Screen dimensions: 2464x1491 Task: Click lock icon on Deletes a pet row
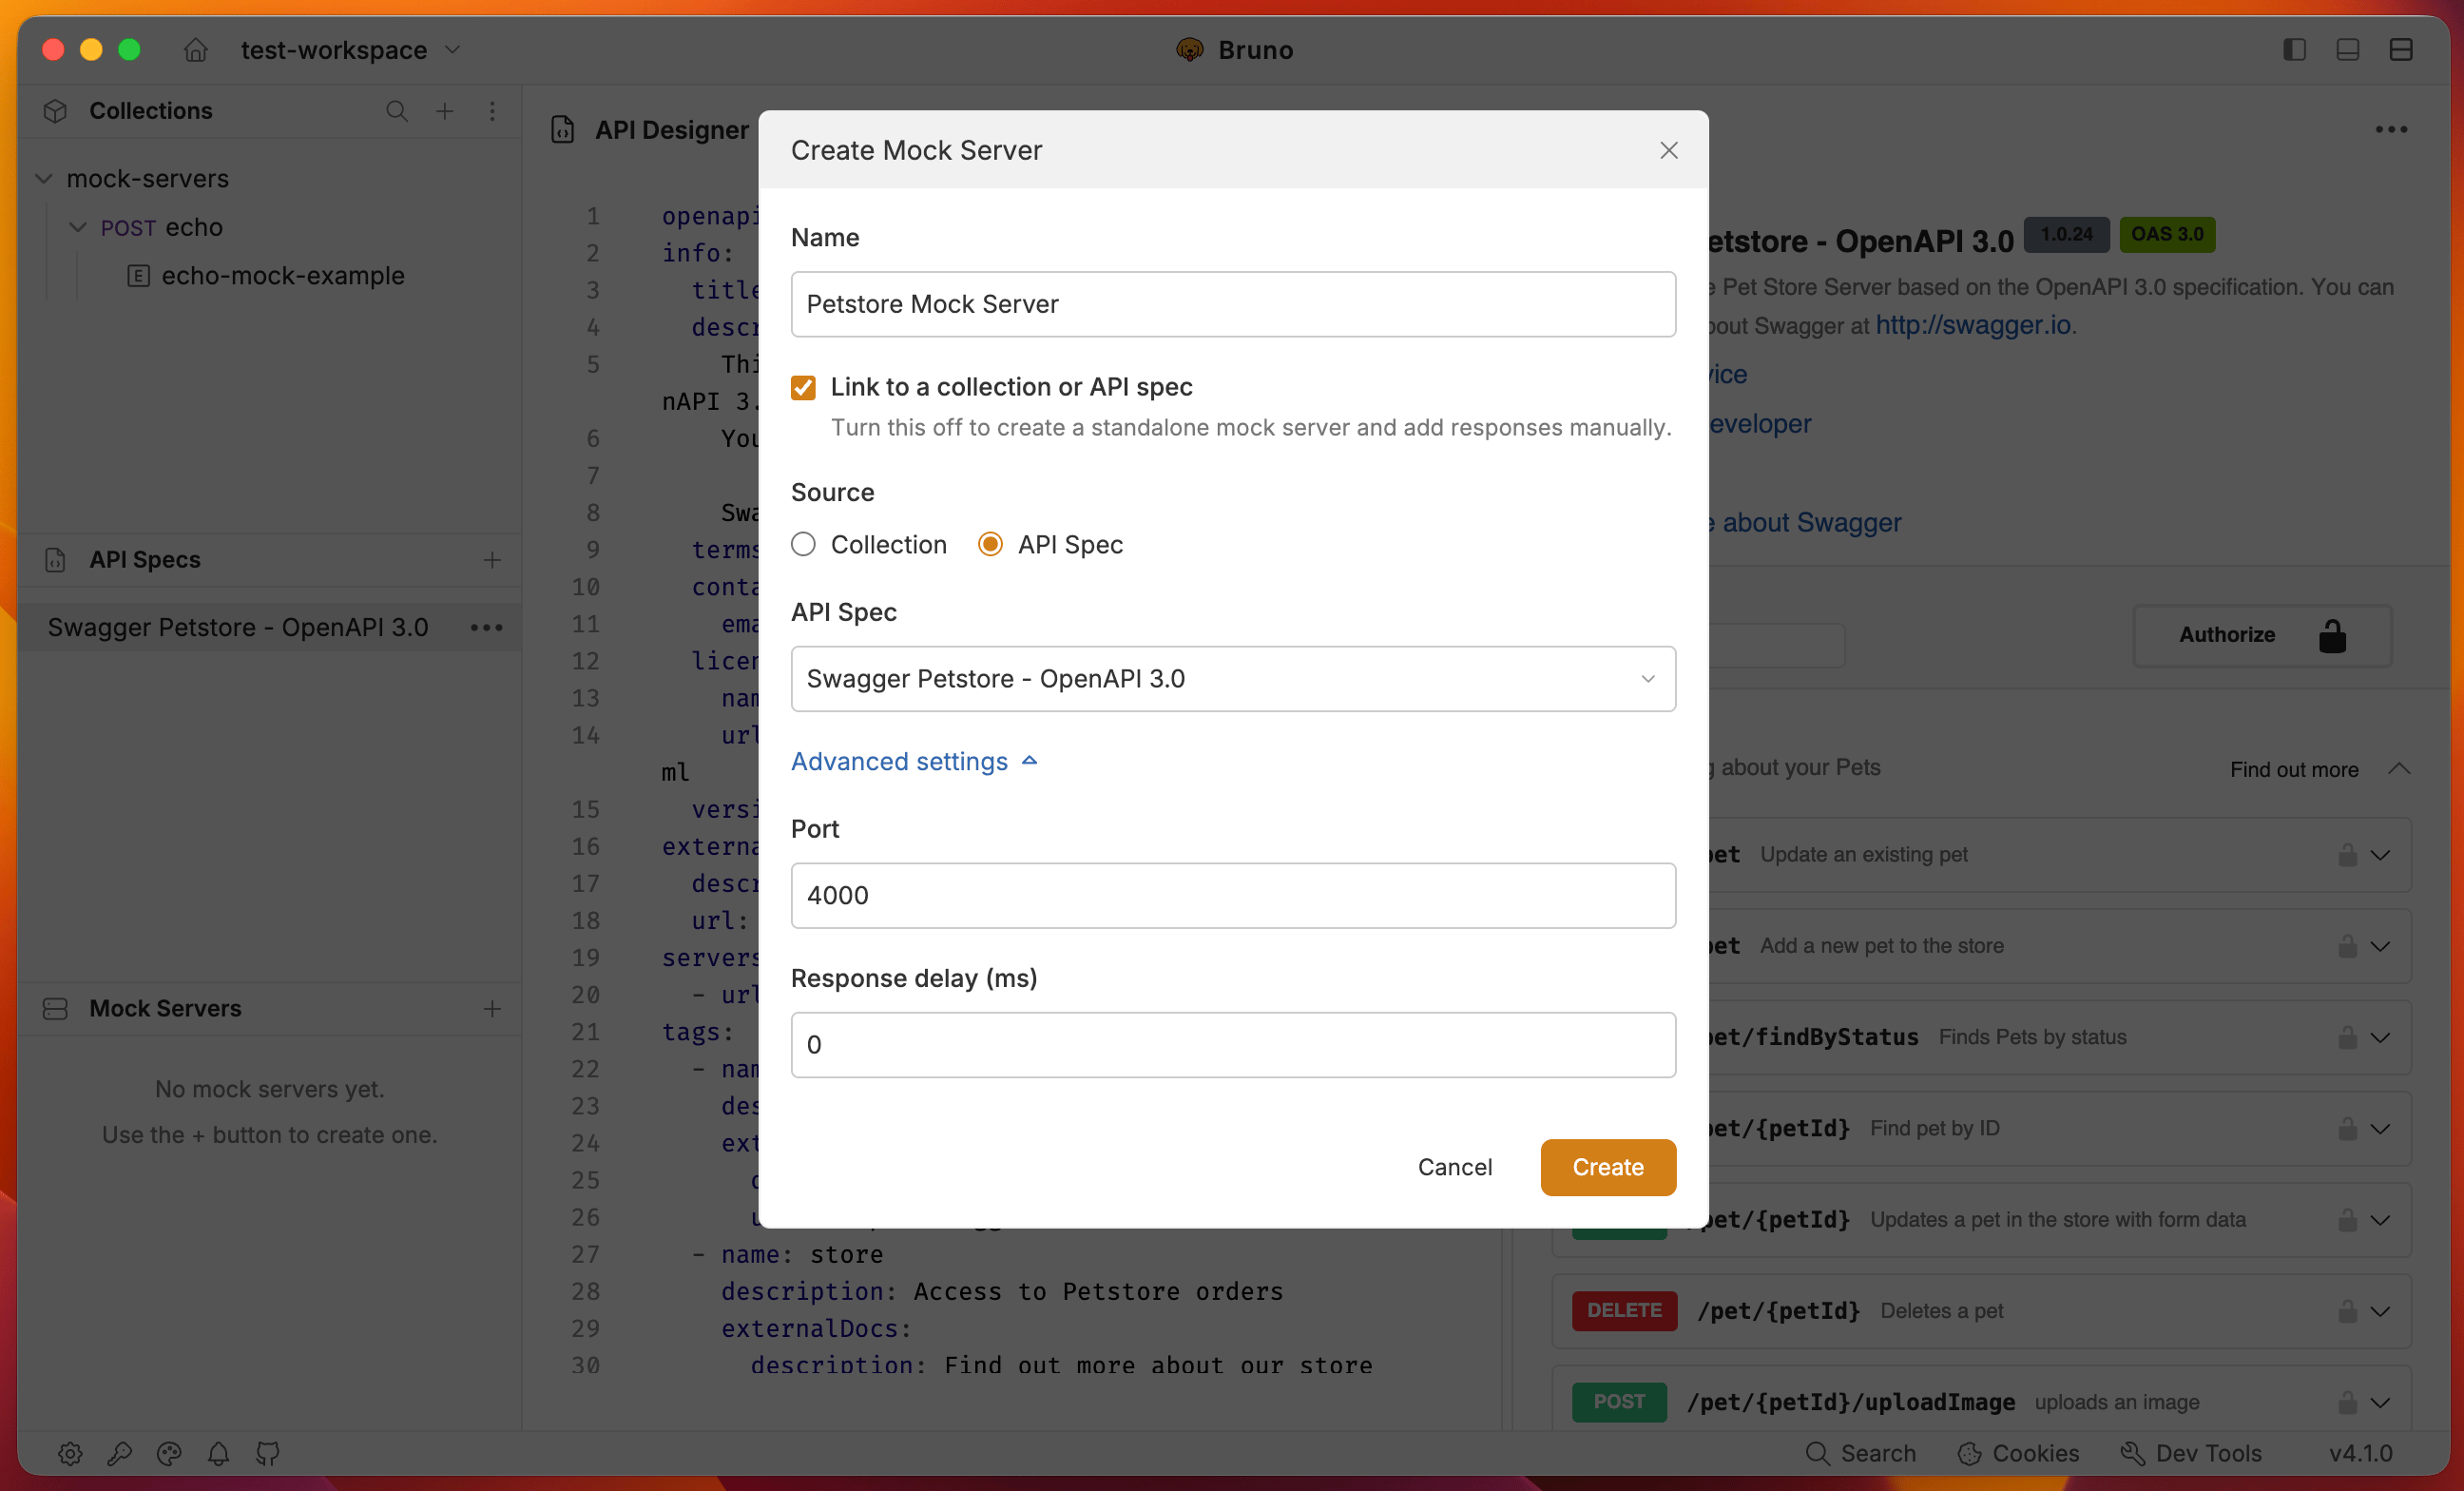[x=2347, y=1311]
